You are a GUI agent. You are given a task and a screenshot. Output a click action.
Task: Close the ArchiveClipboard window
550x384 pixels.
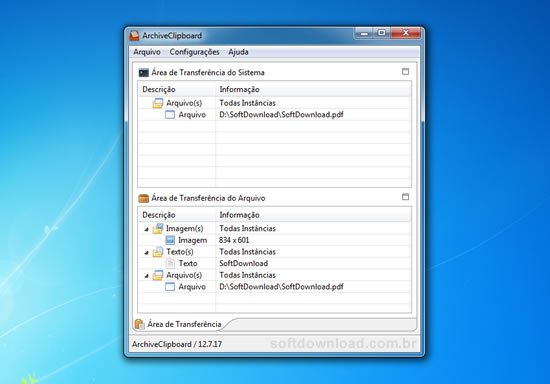pyautogui.click(x=405, y=33)
